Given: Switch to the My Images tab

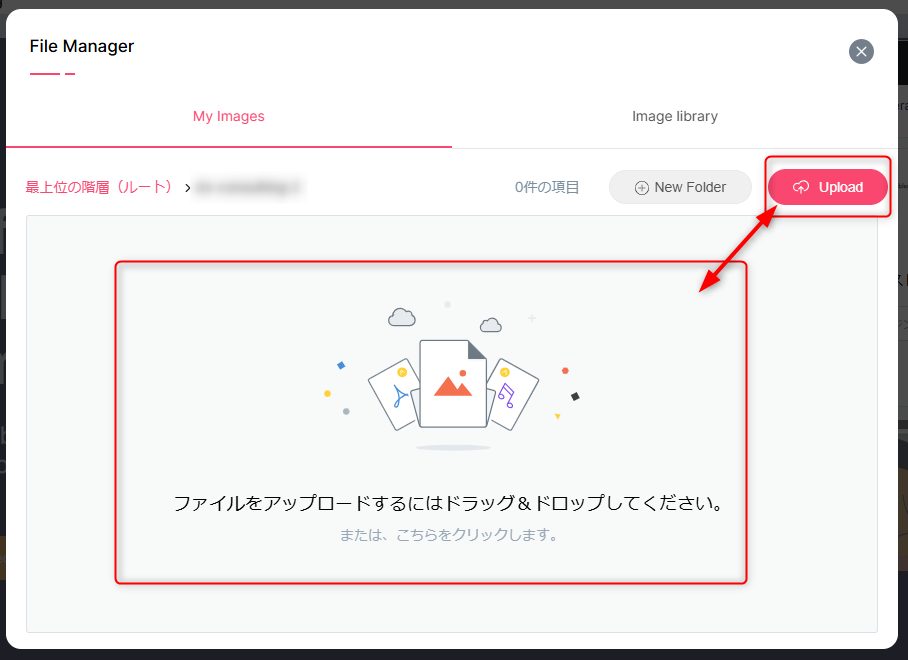Looking at the screenshot, I should pos(228,116).
